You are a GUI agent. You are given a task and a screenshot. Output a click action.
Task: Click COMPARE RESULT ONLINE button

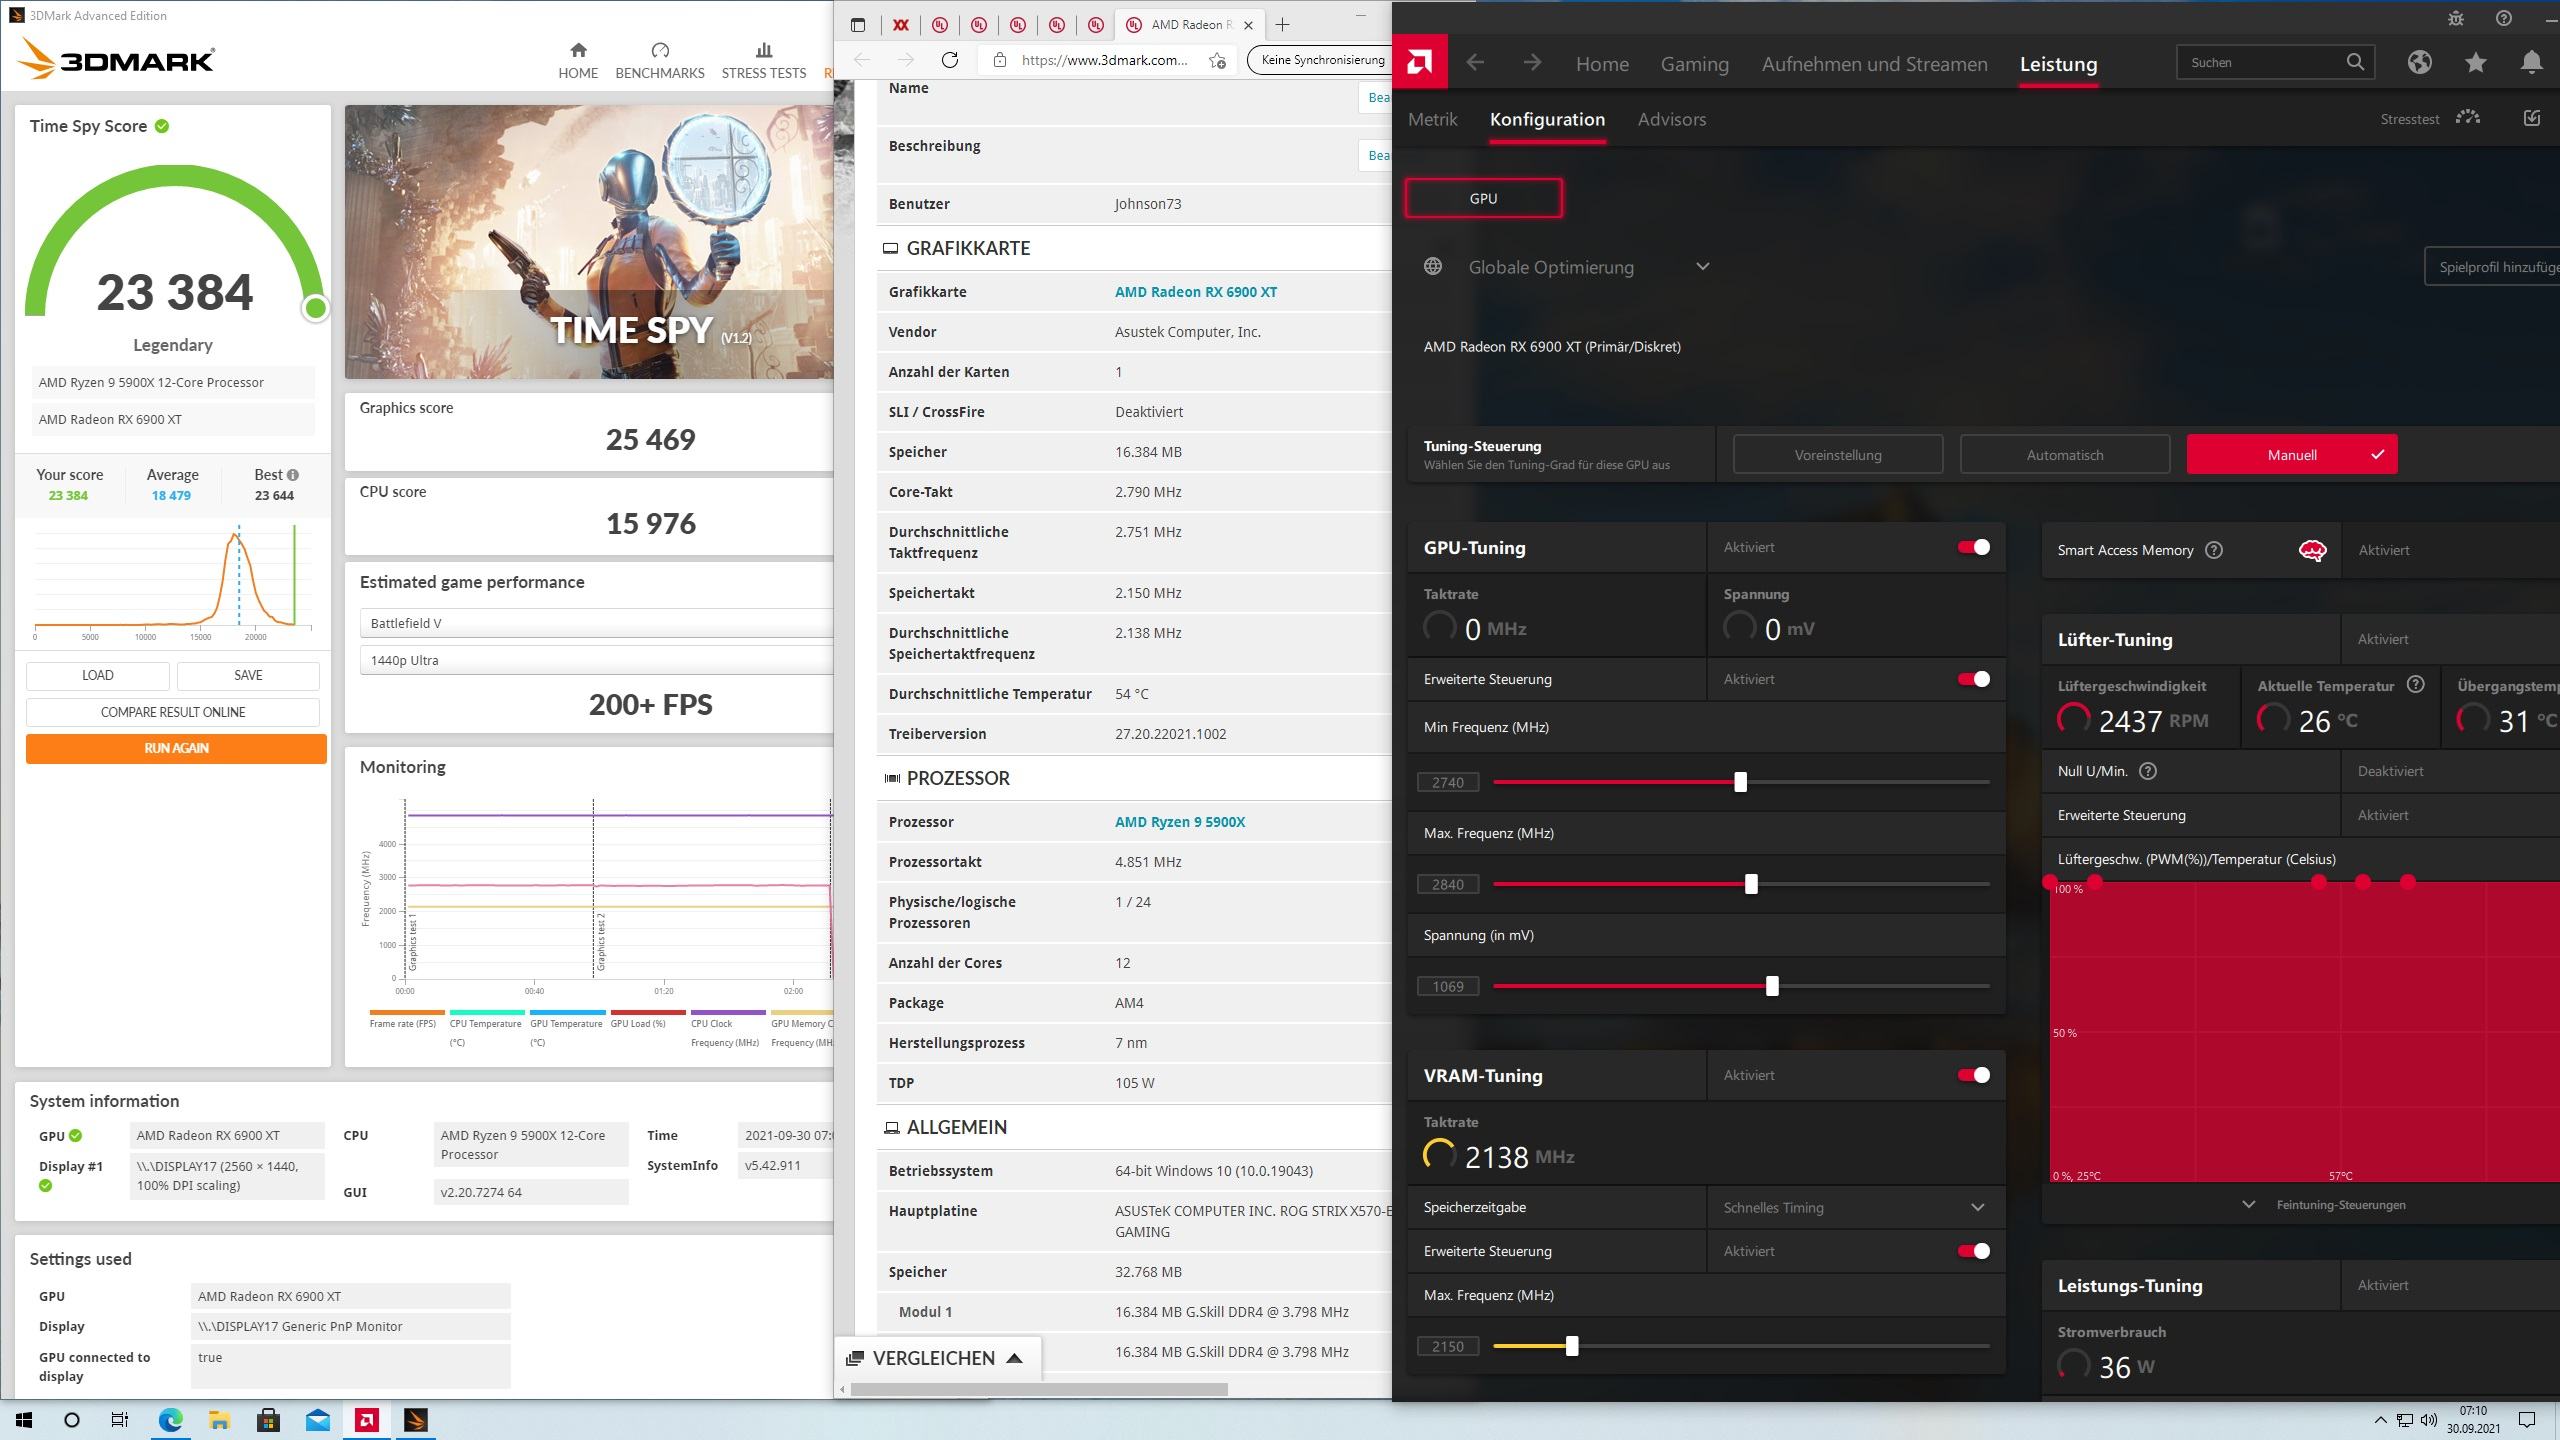click(173, 712)
